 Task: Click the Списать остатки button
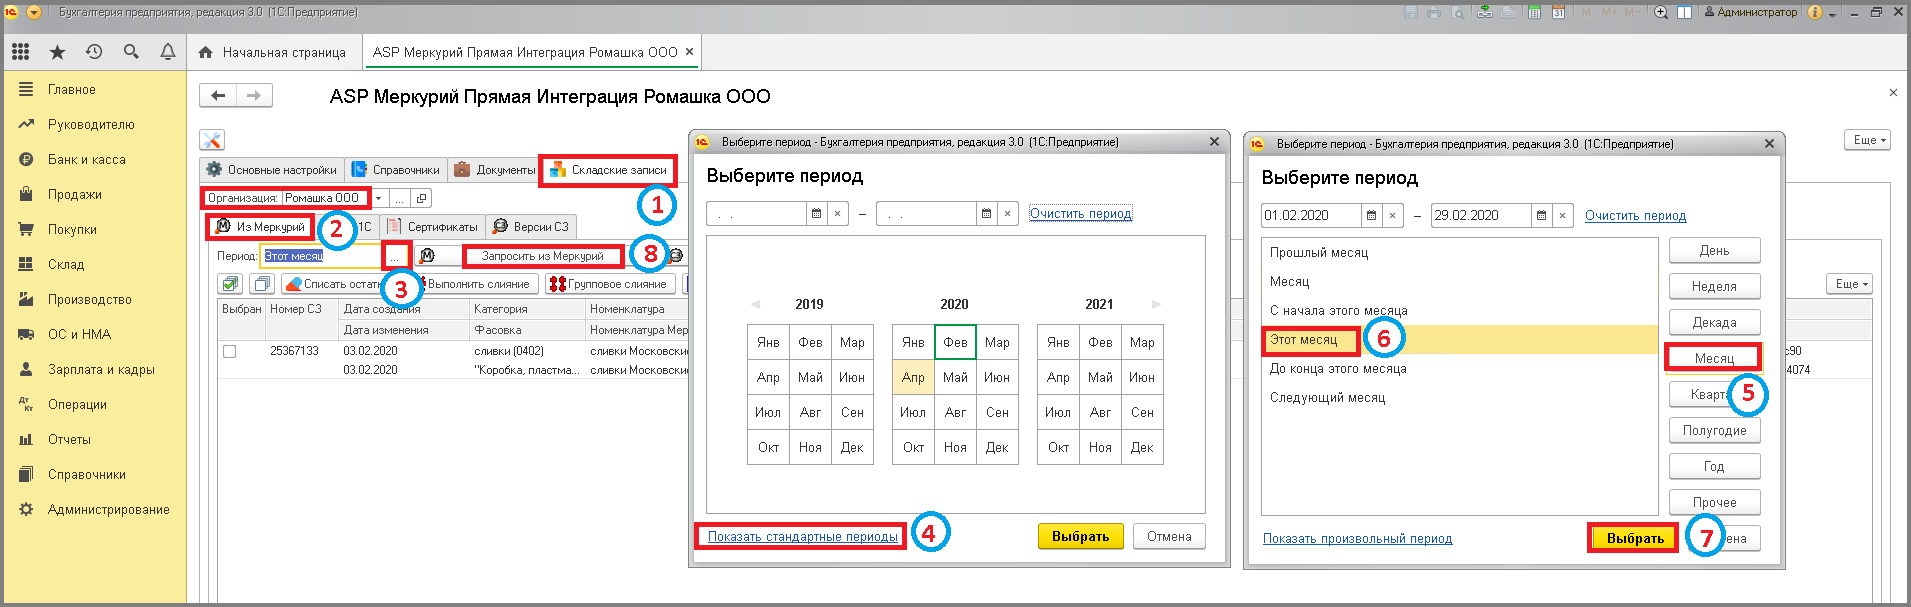(x=336, y=284)
